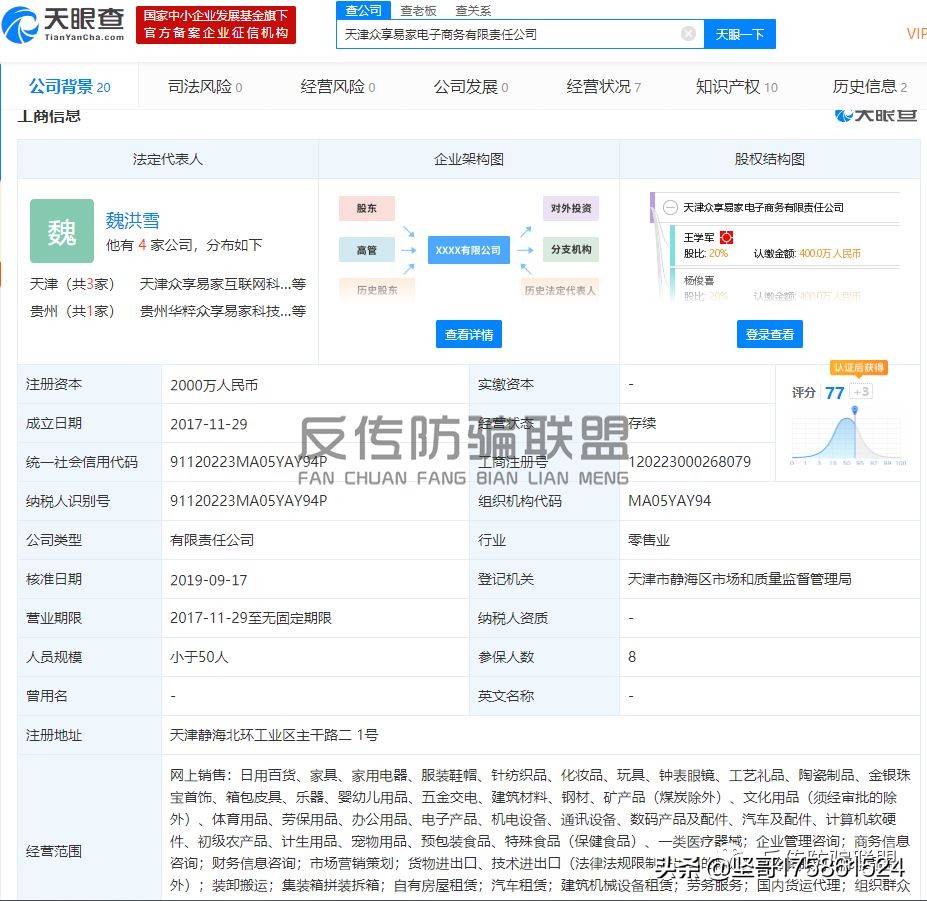
Task: Click the blue 魏 avatar of the legal representative
Action: click(x=62, y=231)
